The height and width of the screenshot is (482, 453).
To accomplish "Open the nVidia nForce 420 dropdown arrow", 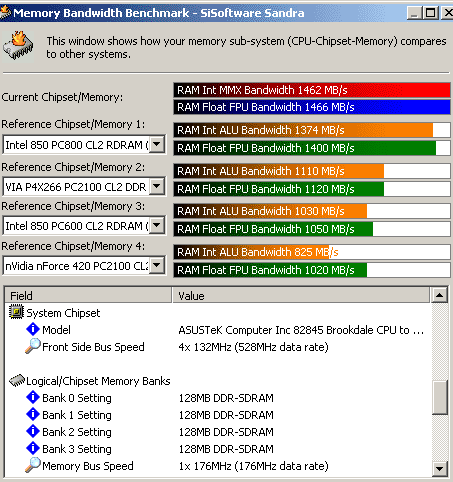I will coord(157,265).
